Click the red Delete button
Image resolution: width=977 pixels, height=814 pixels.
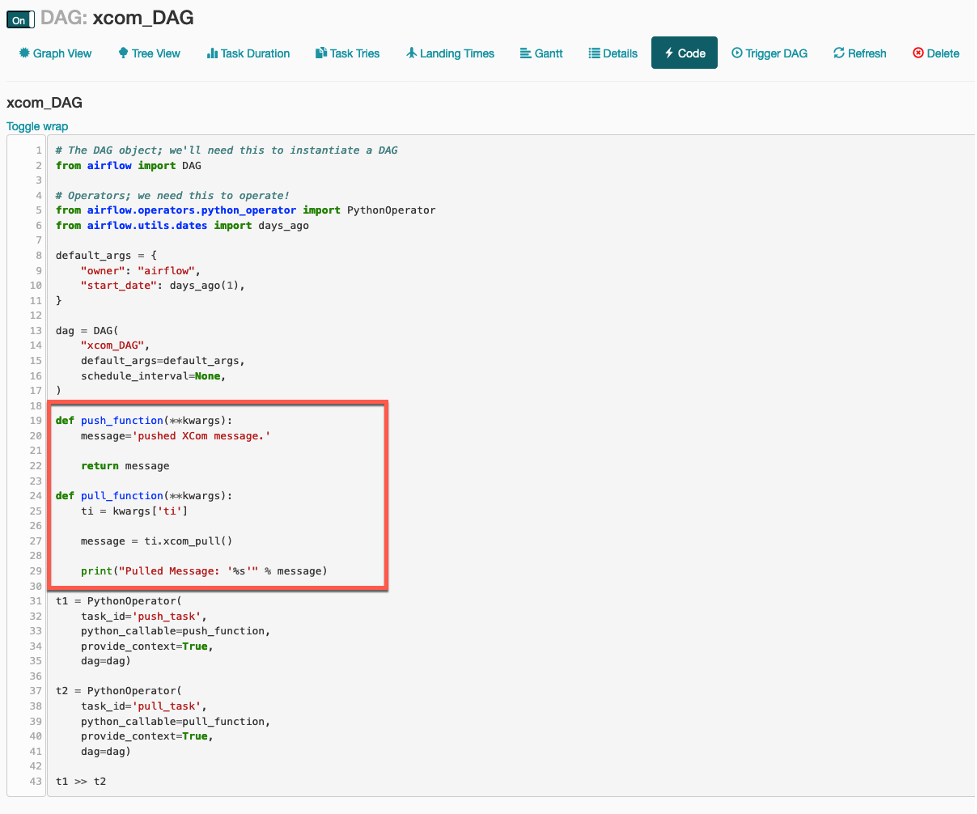click(935, 54)
